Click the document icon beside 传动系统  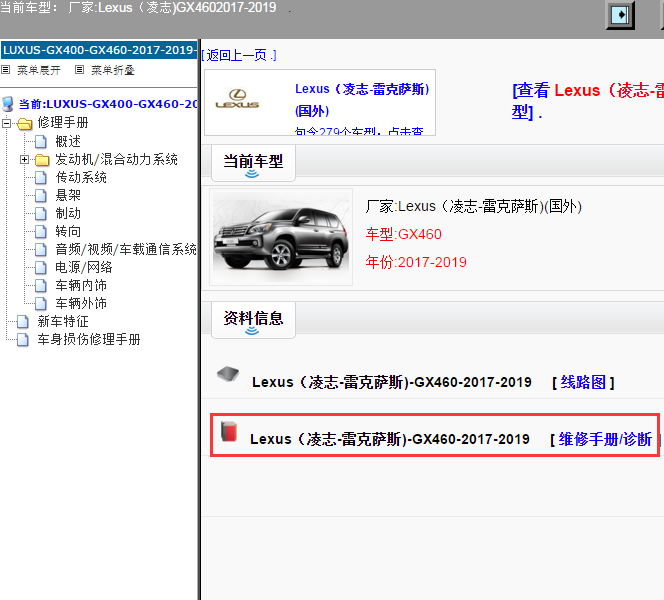pyautogui.click(x=41, y=177)
